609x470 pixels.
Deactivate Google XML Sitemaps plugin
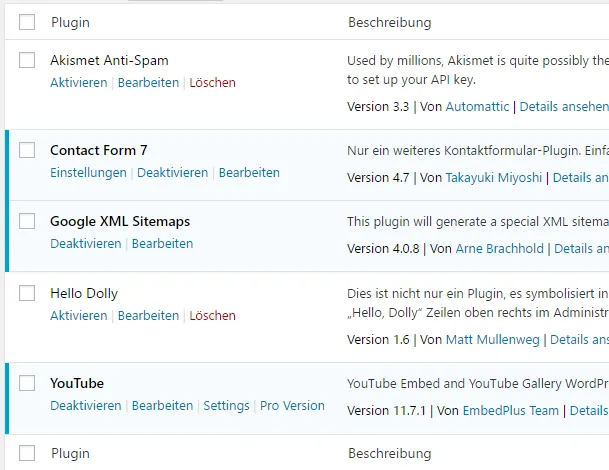coord(85,244)
